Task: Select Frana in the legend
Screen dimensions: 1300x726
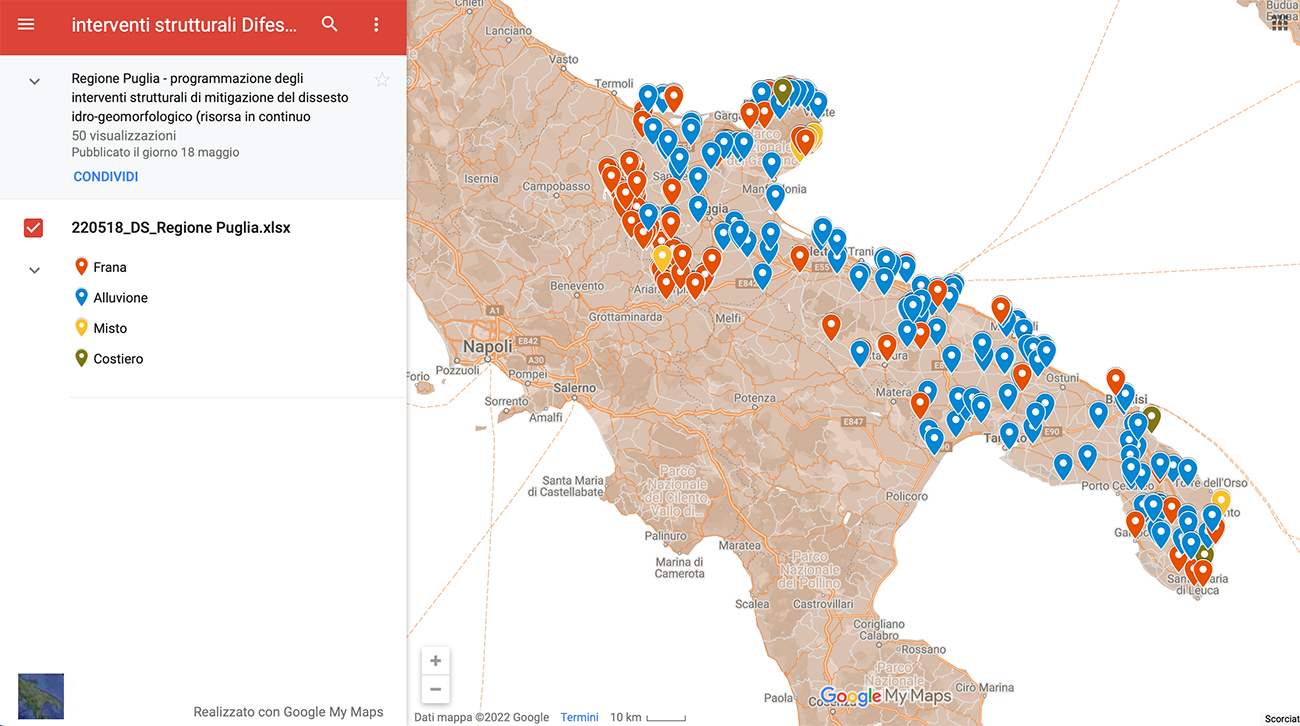Action: (110, 267)
